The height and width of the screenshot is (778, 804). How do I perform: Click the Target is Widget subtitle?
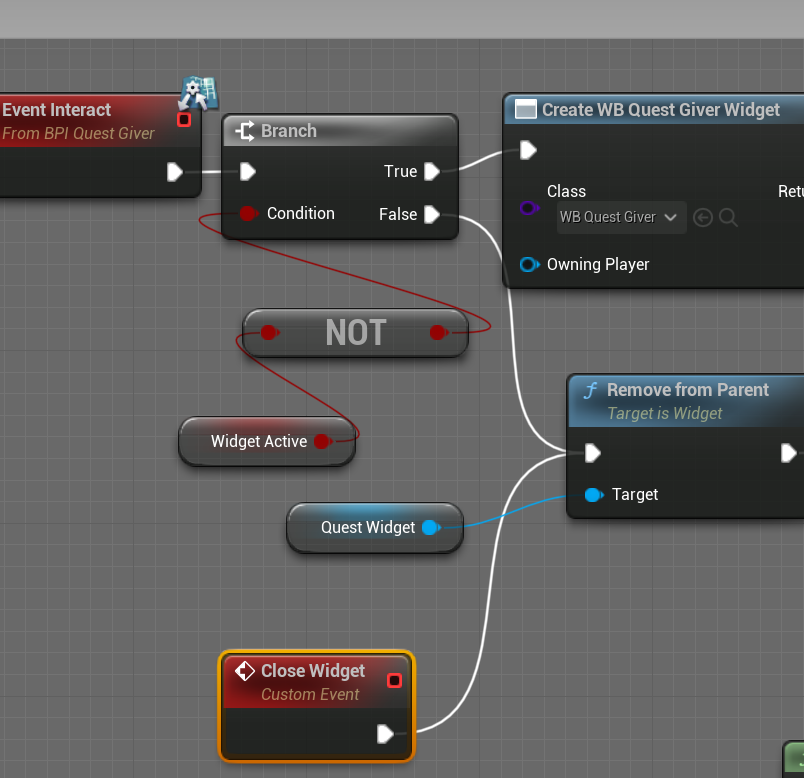coord(665,413)
